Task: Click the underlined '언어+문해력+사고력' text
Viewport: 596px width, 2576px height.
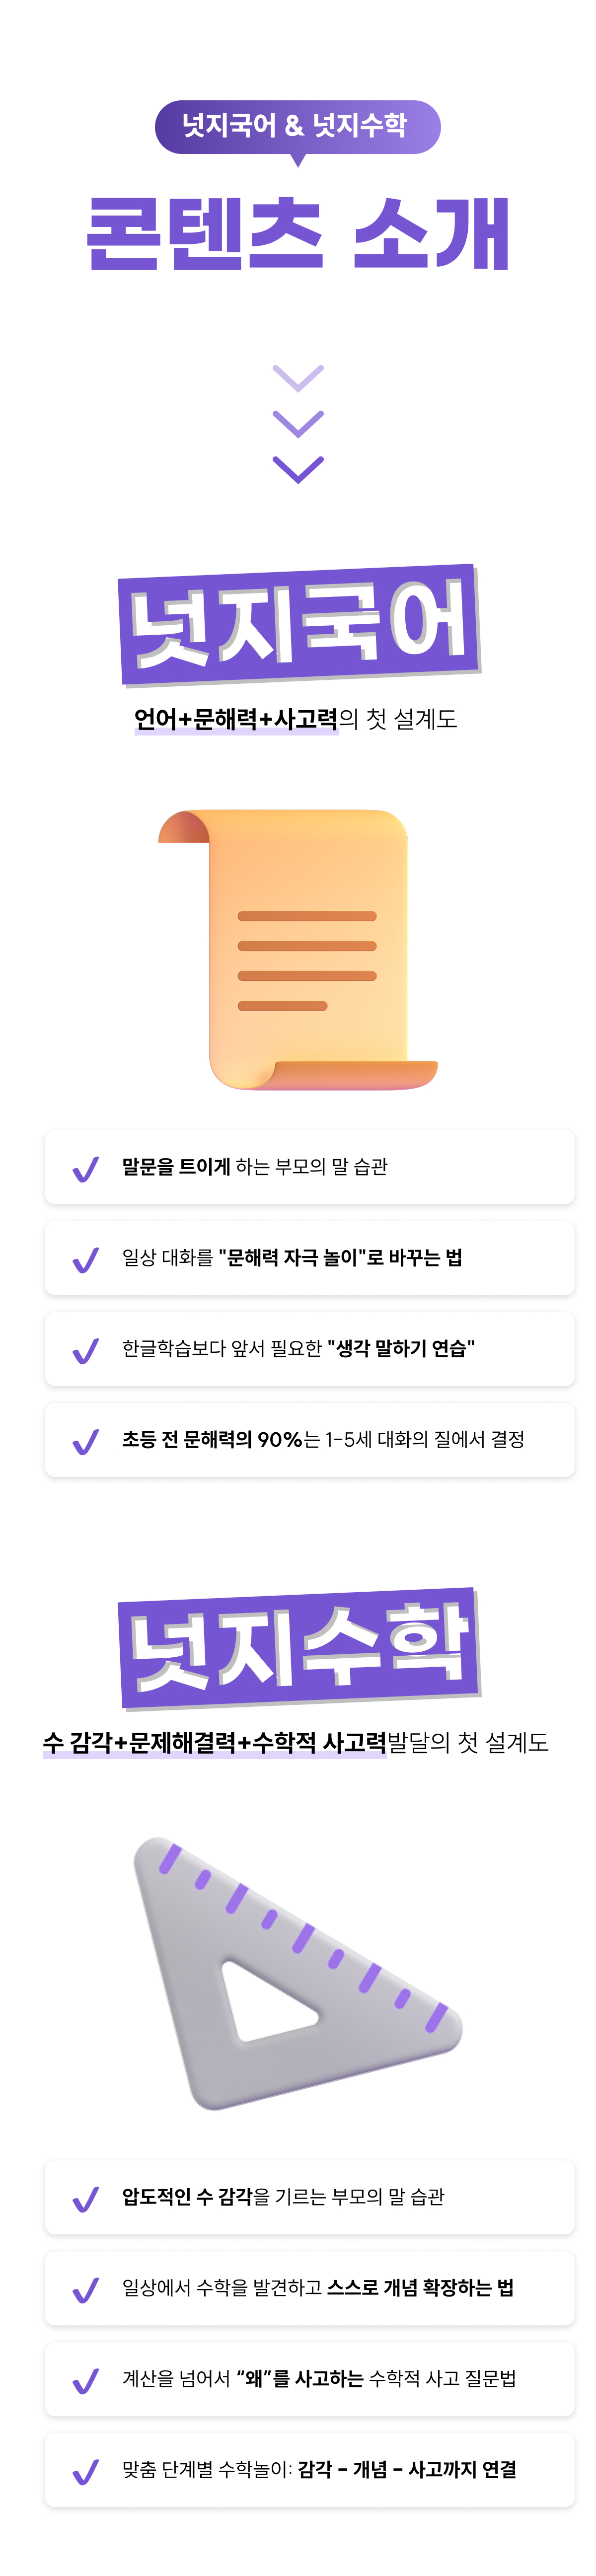Action: click(236, 719)
